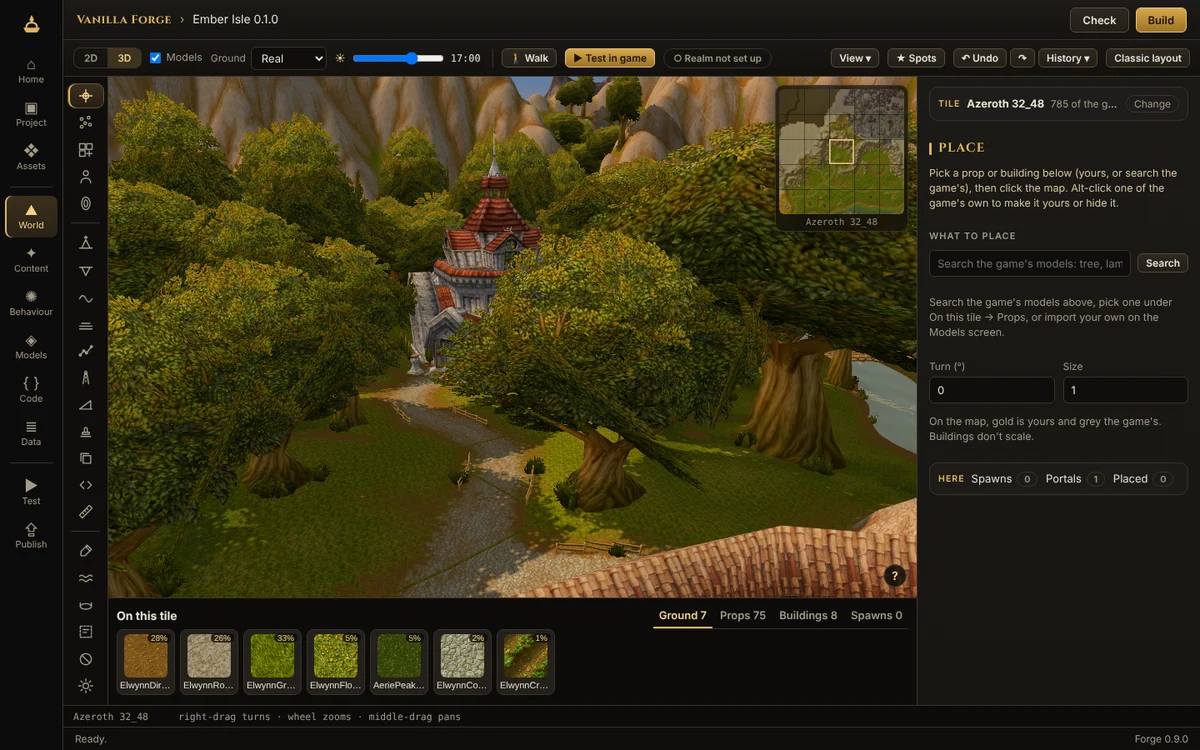Click the time of day slider
The height and width of the screenshot is (750, 1200).
398,58
